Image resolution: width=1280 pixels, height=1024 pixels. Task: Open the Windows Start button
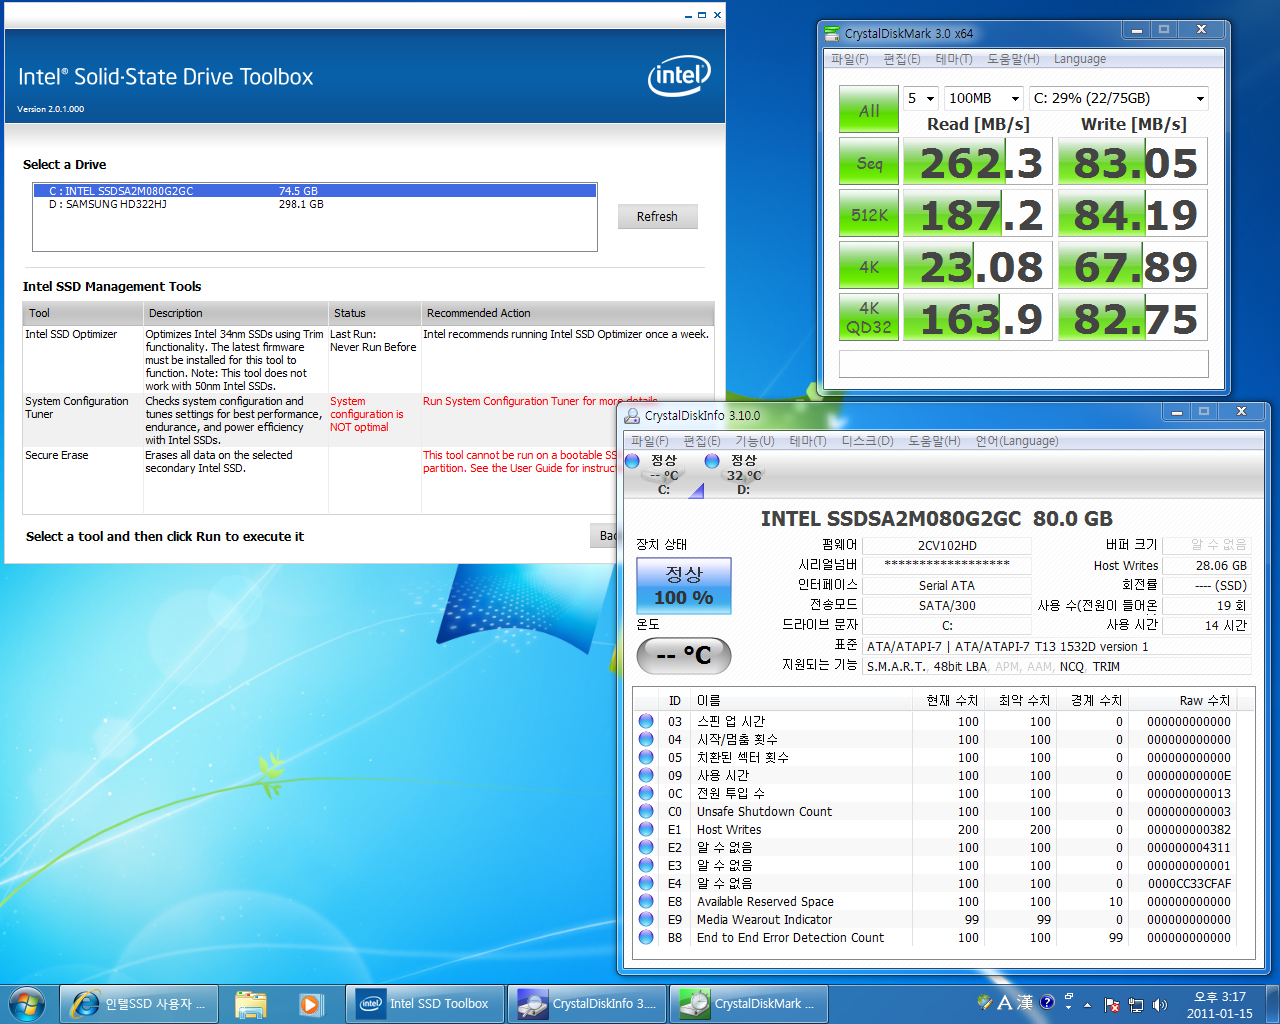click(26, 1003)
